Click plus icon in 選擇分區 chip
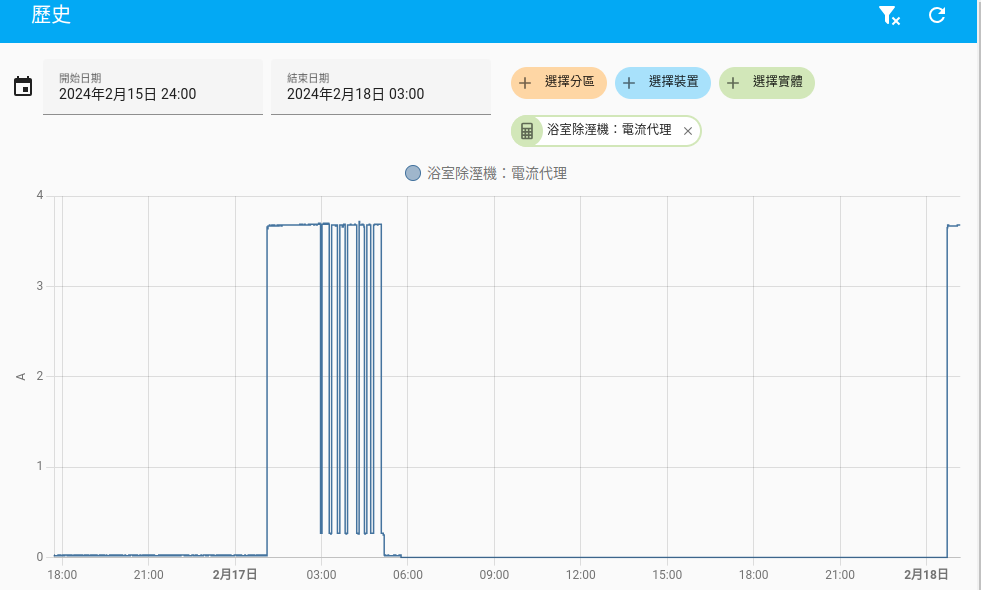This screenshot has width=981, height=590. pyautogui.click(x=526, y=83)
